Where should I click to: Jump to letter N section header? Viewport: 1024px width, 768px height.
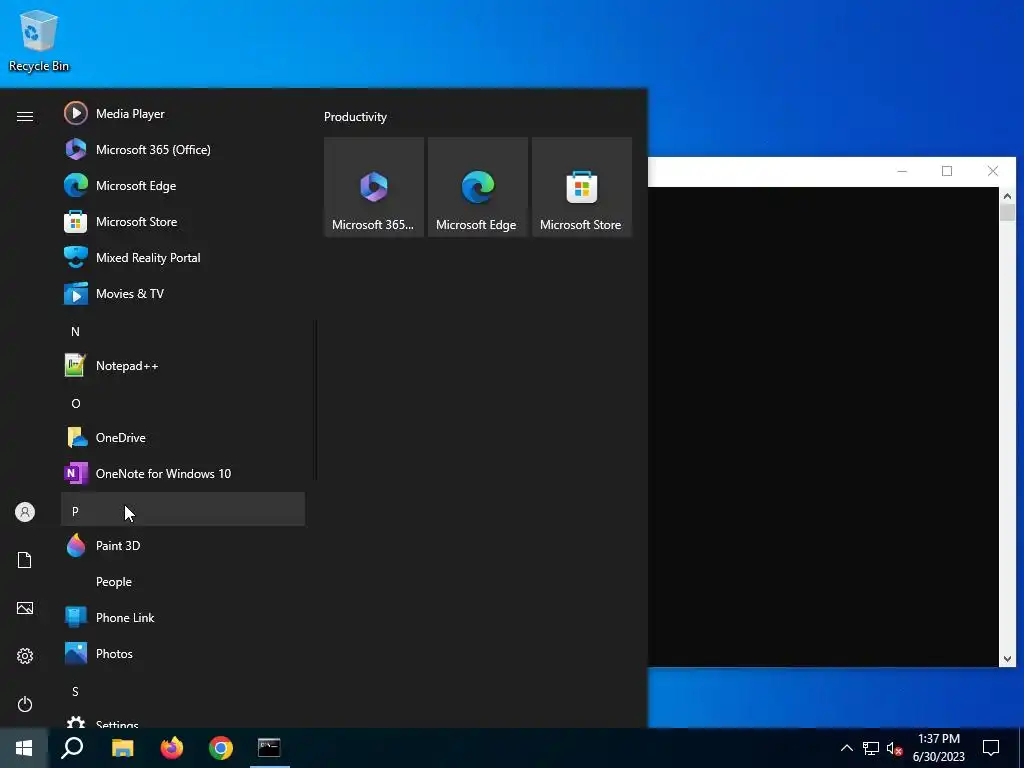(183, 331)
